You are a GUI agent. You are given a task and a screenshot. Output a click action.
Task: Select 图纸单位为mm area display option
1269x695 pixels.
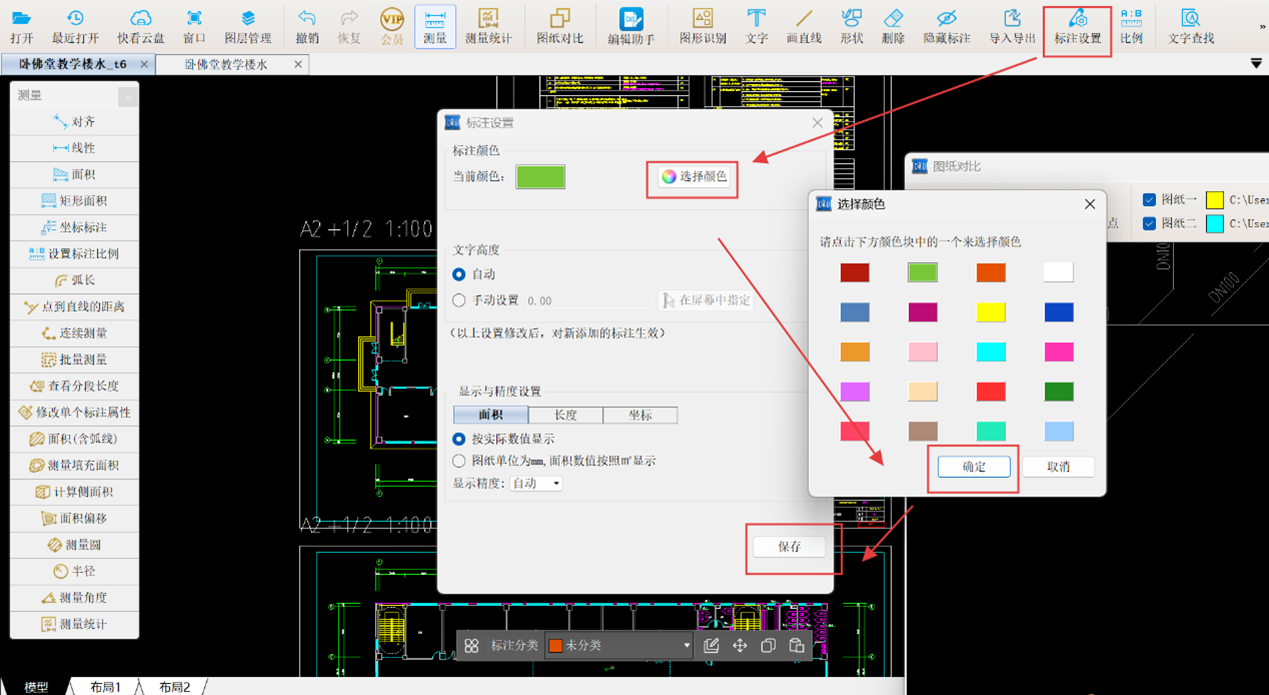tap(459, 461)
